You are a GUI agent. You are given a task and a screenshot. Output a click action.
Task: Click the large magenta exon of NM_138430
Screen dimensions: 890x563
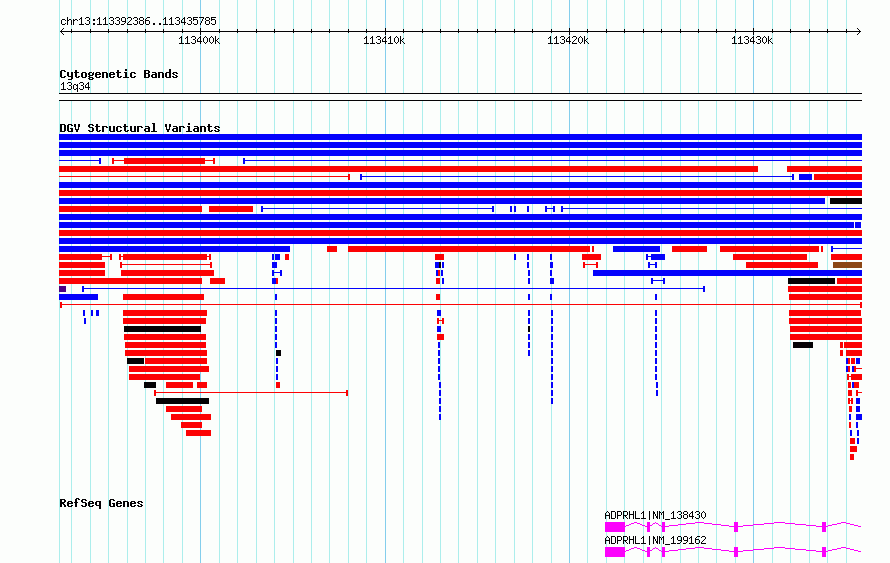615,527
